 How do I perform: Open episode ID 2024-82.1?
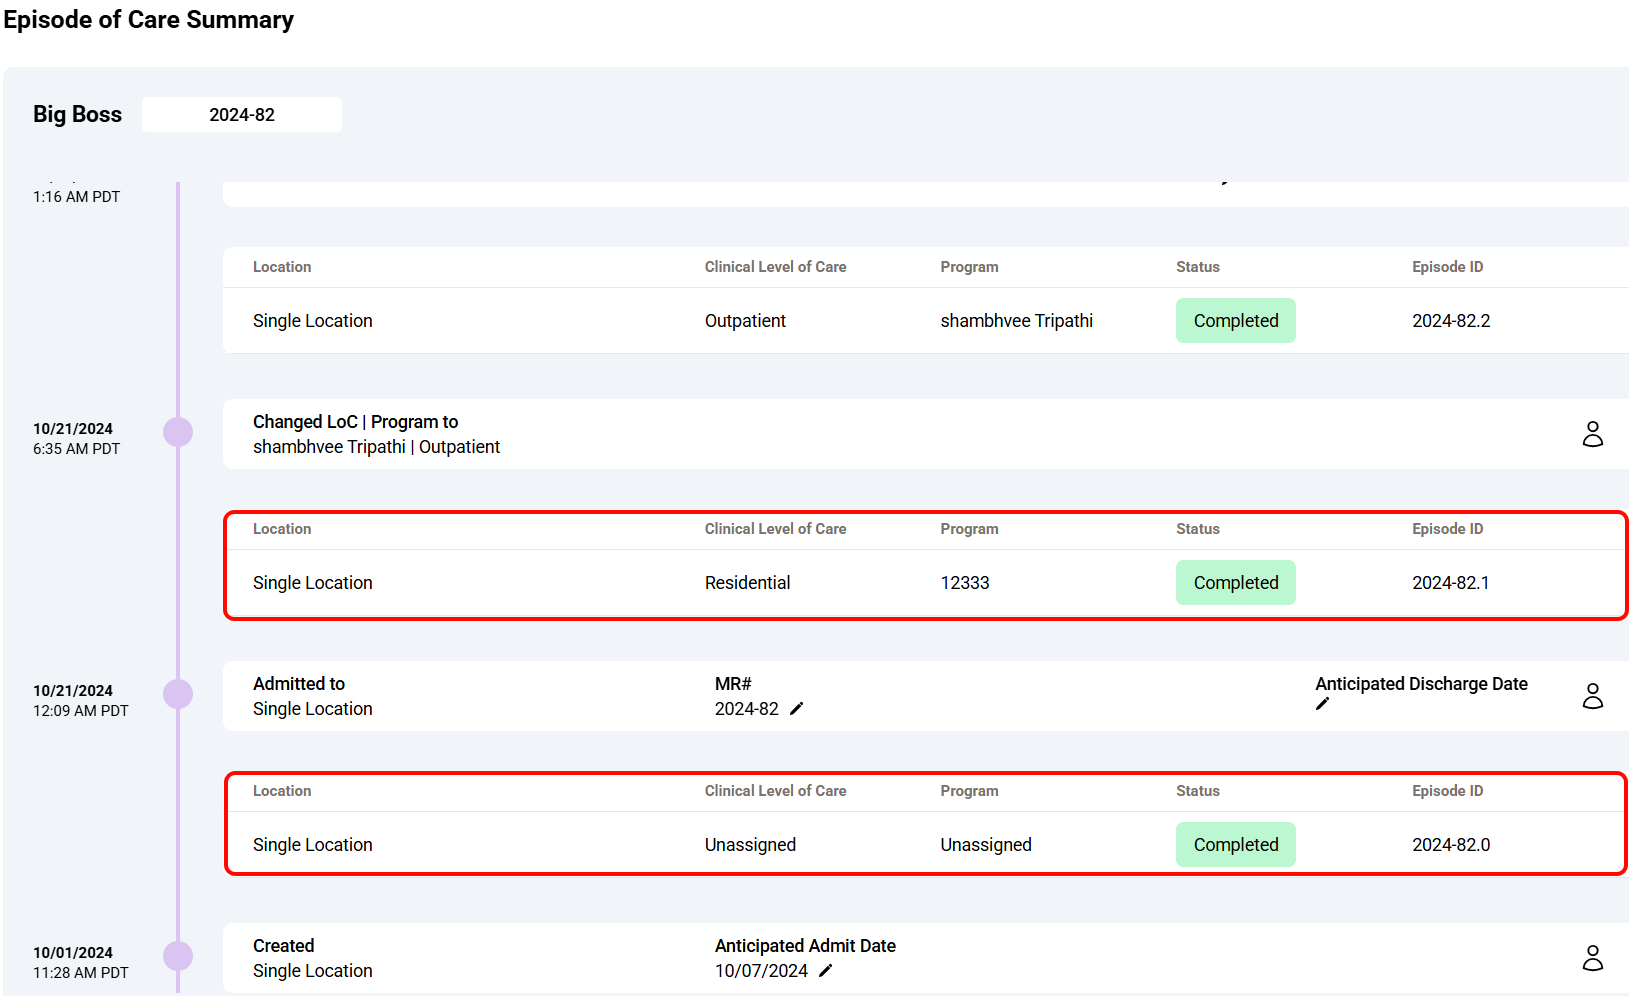pos(1450,583)
